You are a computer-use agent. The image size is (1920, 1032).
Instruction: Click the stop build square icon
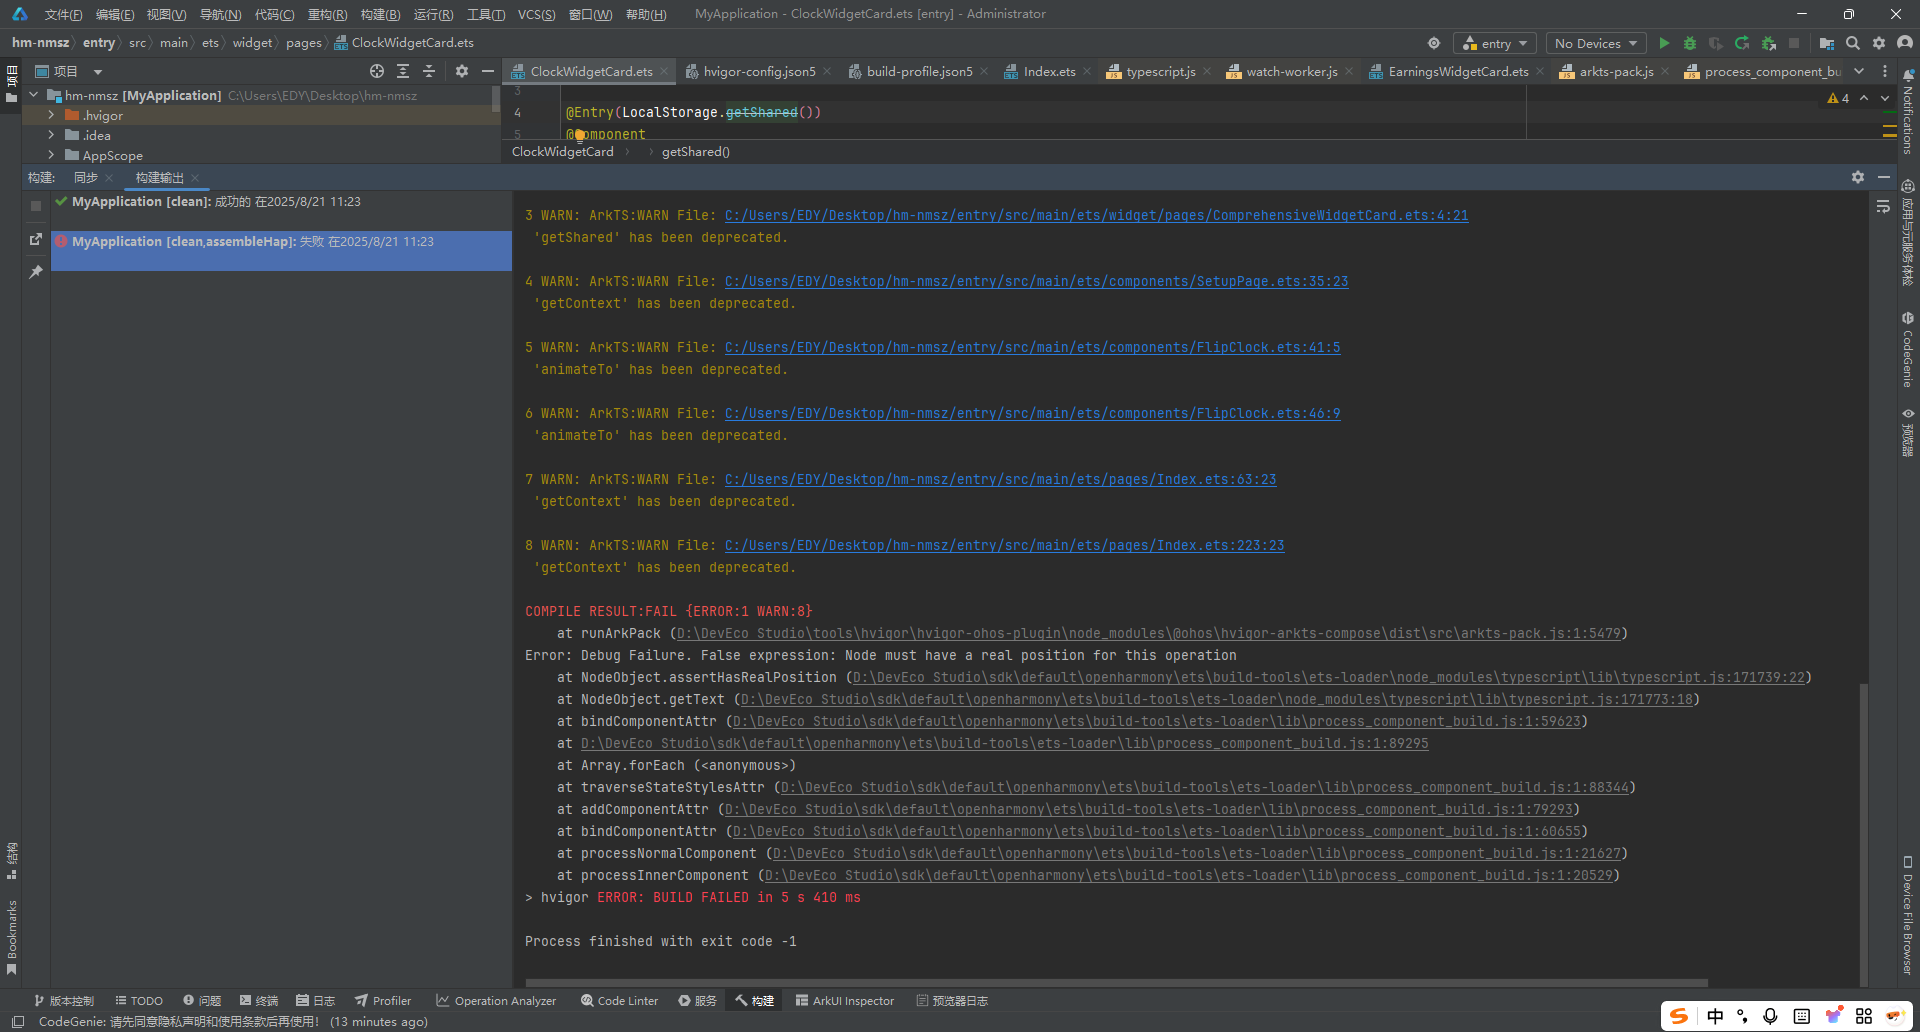(36, 206)
